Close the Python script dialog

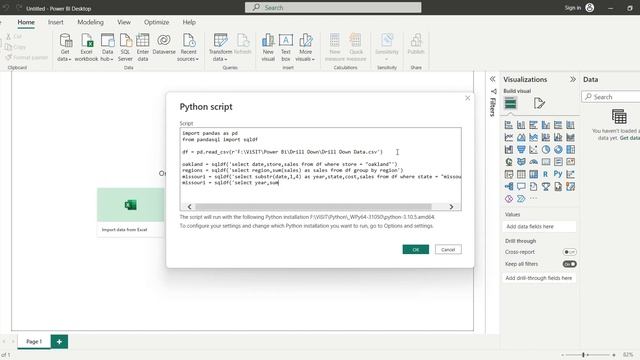(467, 98)
